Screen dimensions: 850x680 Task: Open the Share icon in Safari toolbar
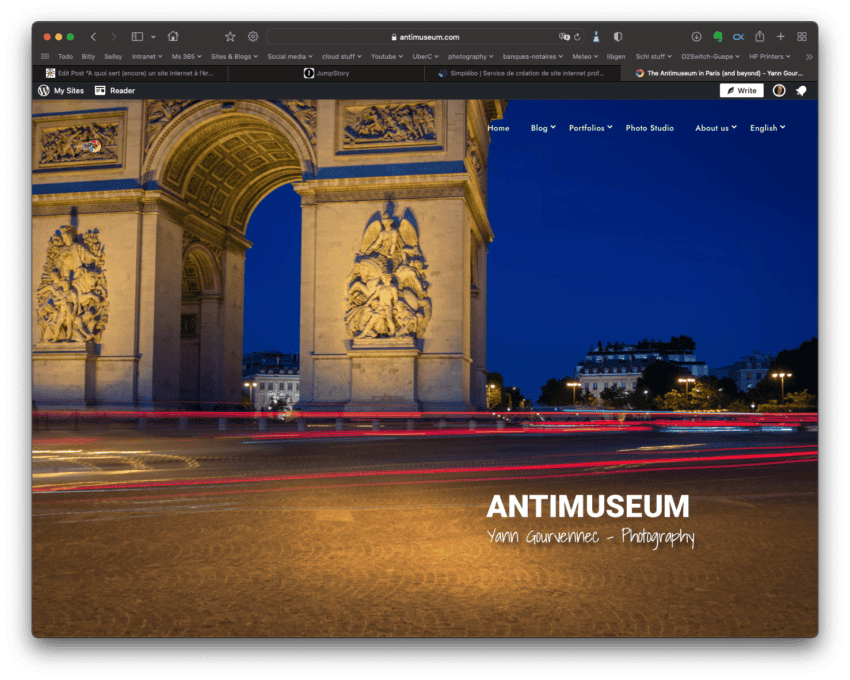[760, 36]
